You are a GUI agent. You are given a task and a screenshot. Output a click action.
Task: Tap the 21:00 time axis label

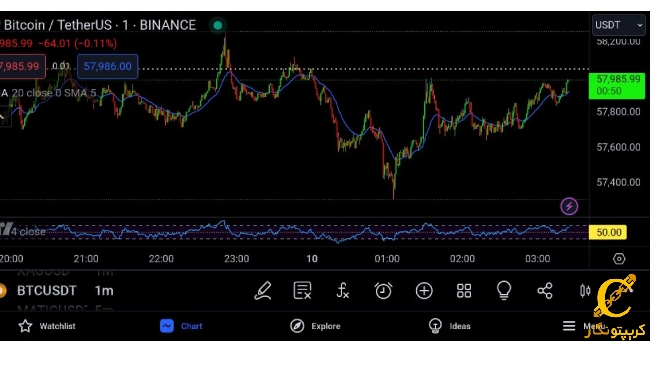point(86,259)
